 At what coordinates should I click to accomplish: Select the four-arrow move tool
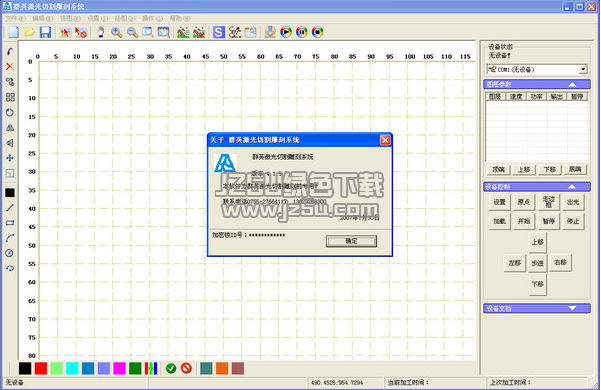click(x=10, y=158)
